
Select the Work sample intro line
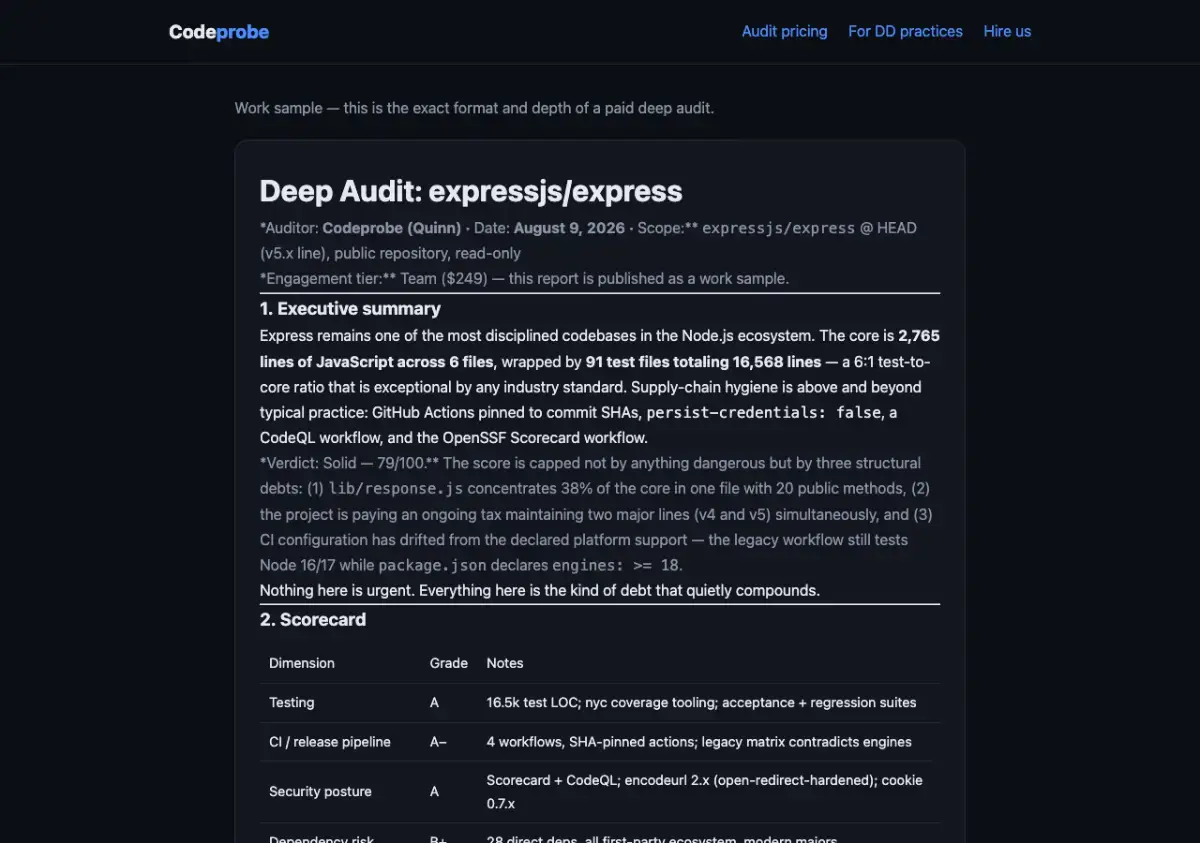[x=474, y=107]
